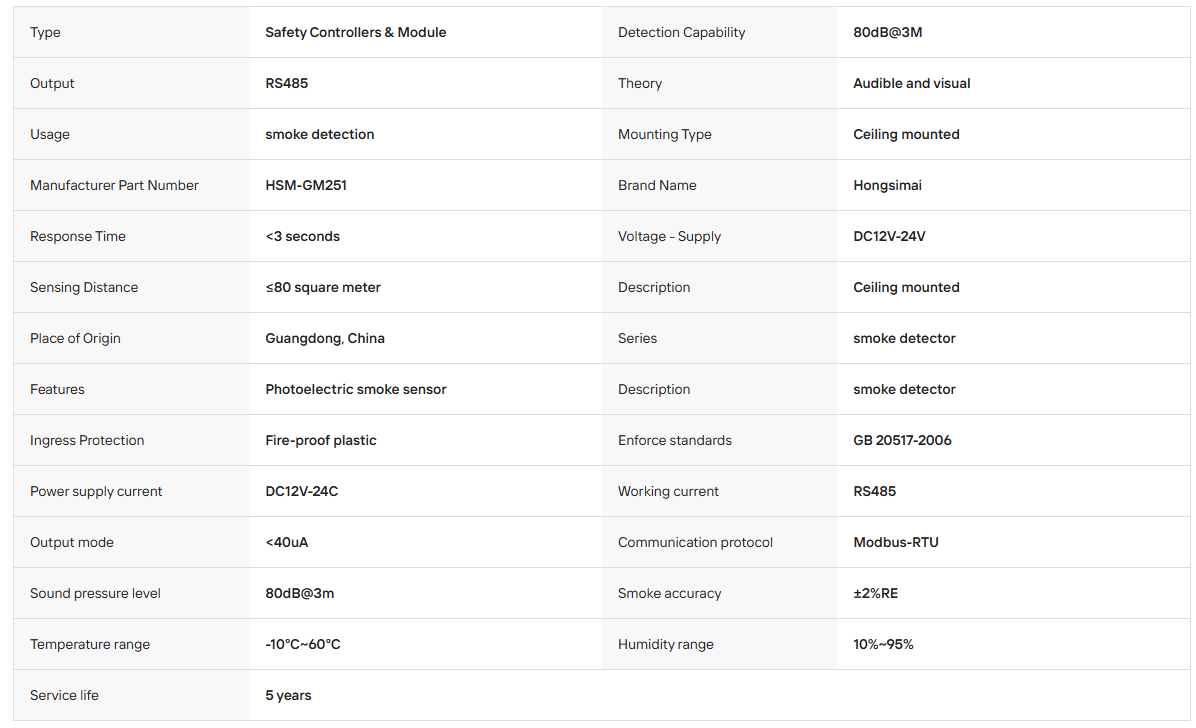Select the 'Audible and visual' theory value
1196x728 pixels.
[911, 83]
